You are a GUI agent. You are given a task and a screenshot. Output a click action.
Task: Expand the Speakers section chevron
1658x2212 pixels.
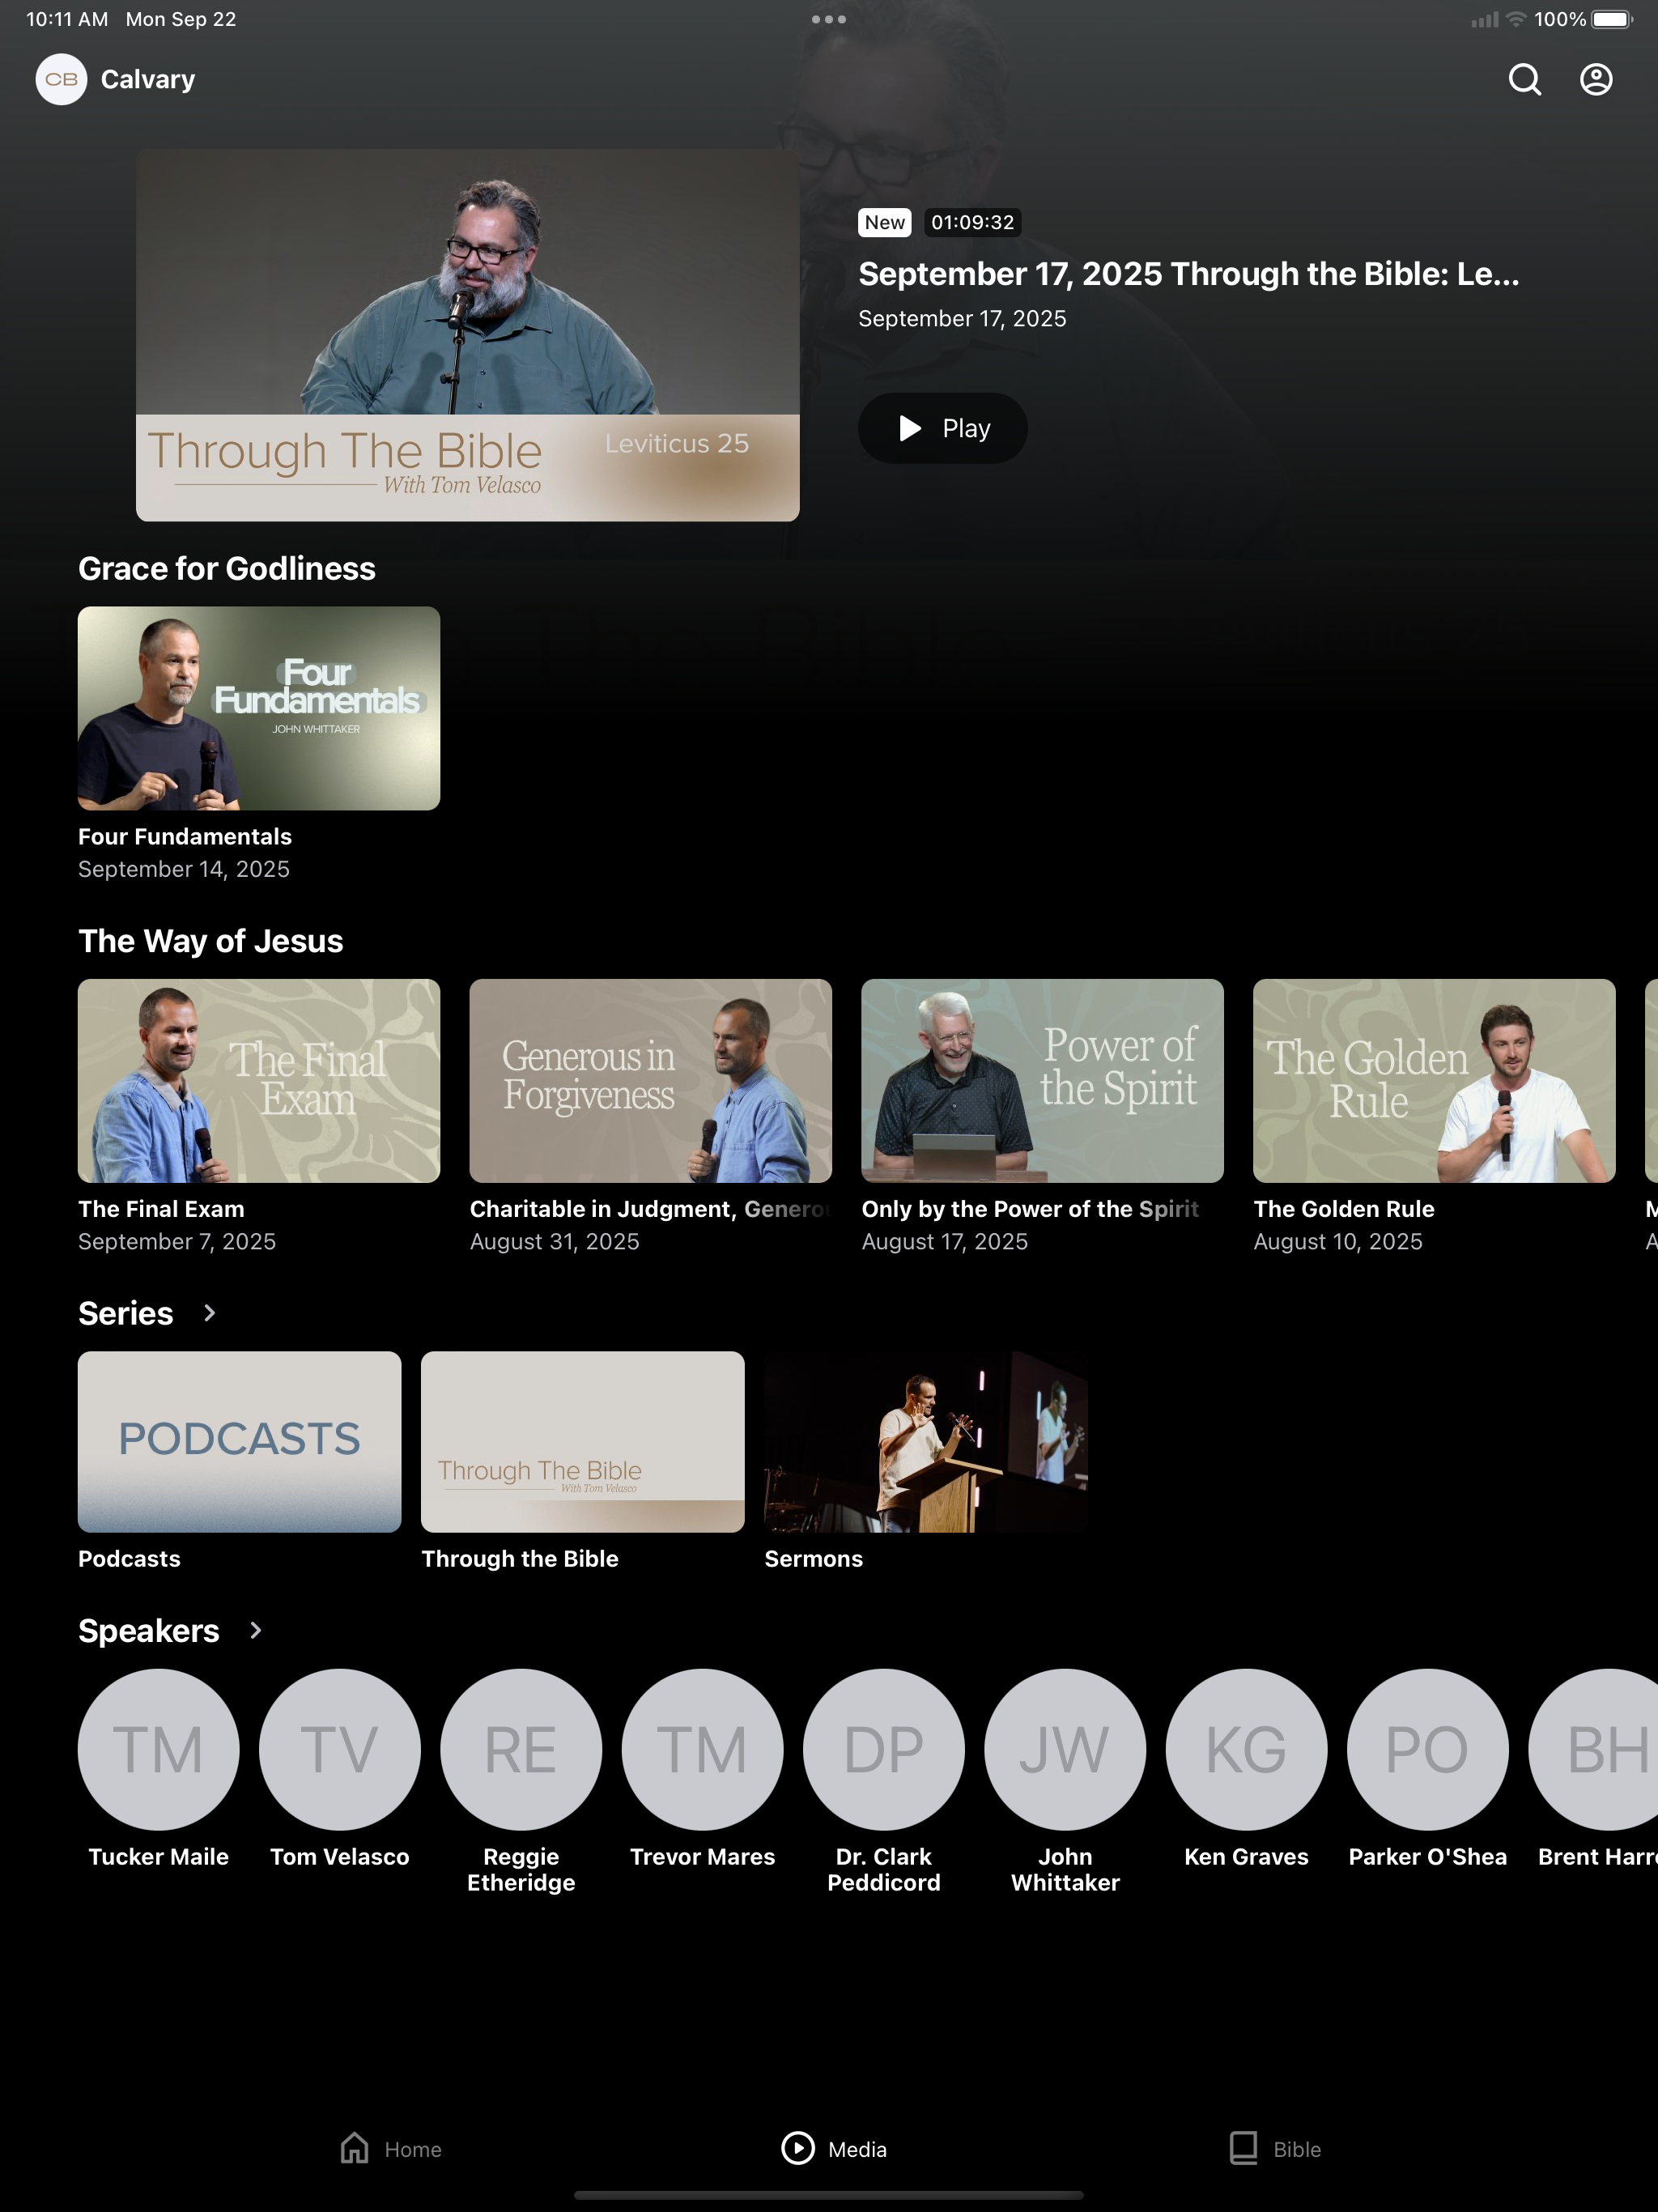click(255, 1631)
